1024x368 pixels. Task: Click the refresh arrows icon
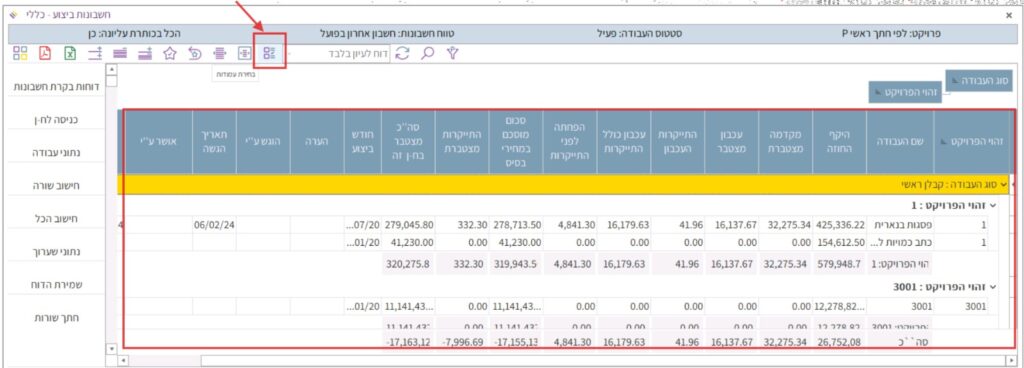(403, 54)
